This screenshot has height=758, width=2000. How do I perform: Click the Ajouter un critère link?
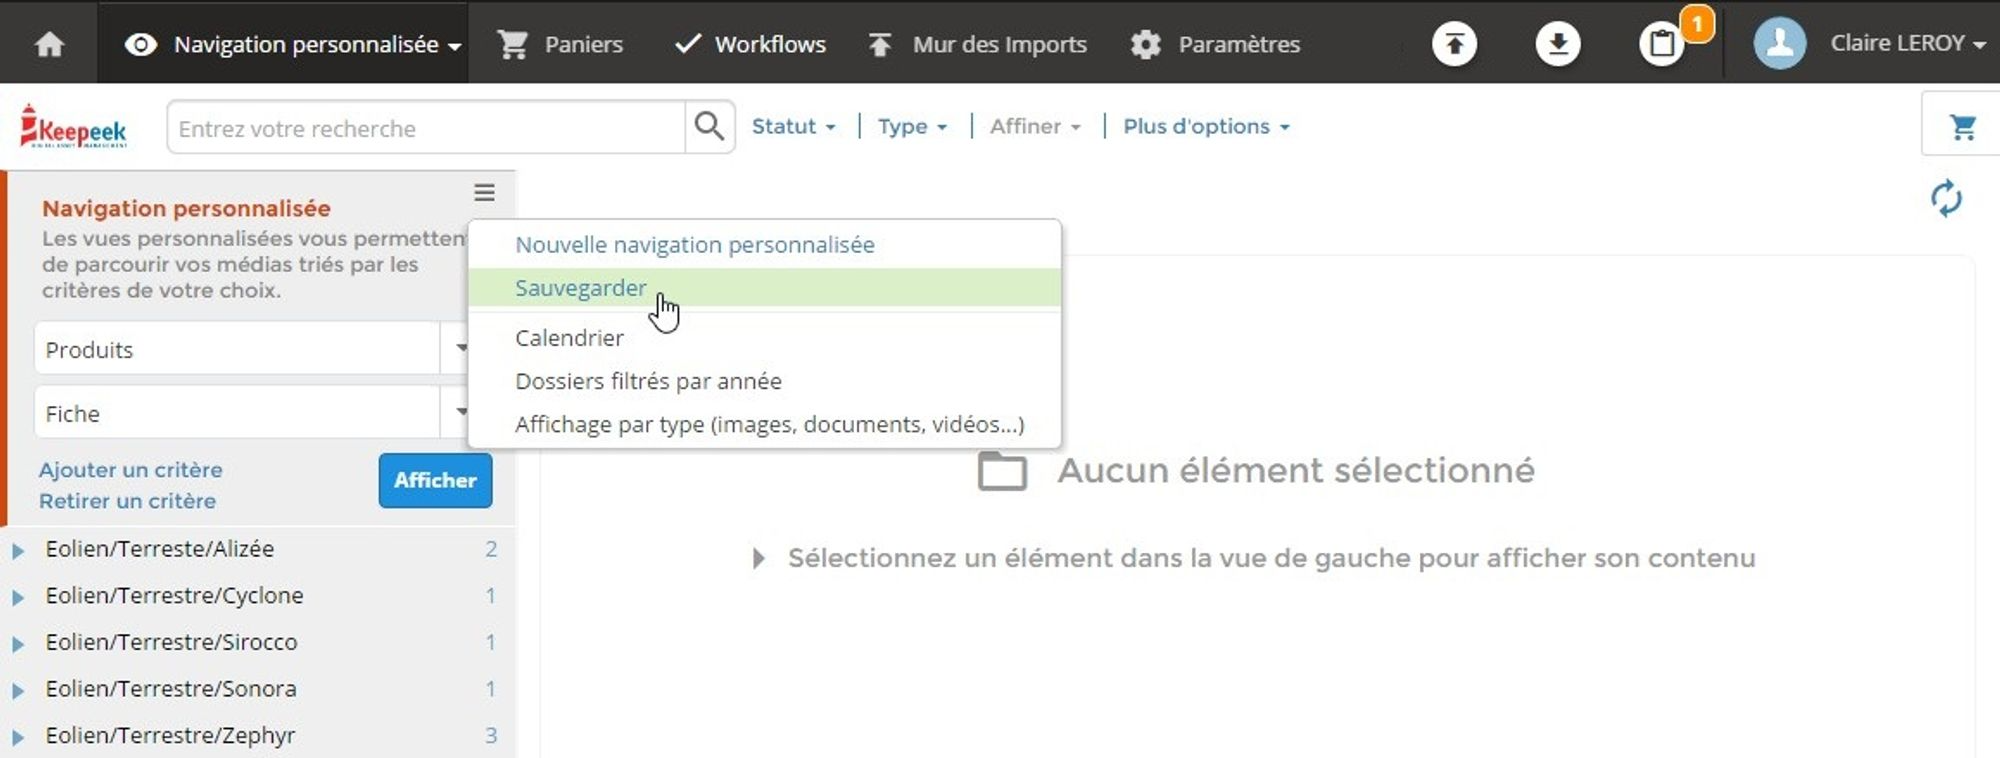[x=131, y=470]
